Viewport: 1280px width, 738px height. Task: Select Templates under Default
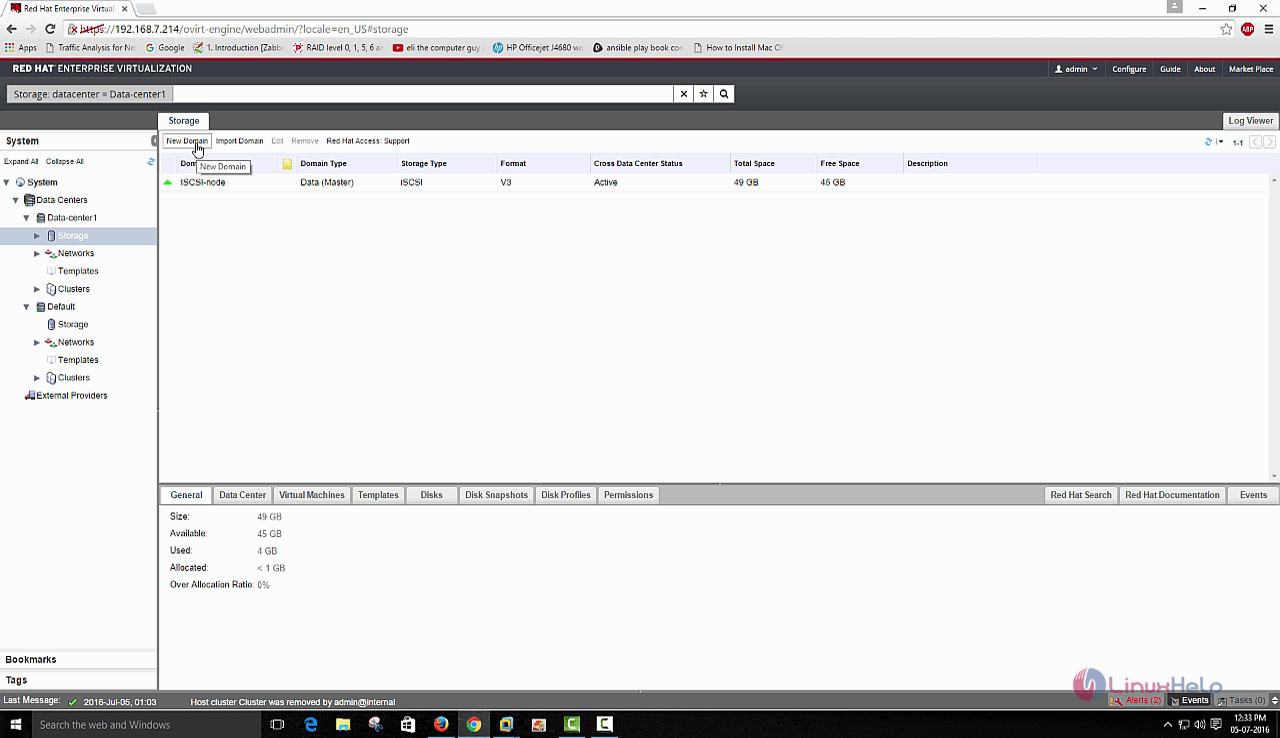78,360
